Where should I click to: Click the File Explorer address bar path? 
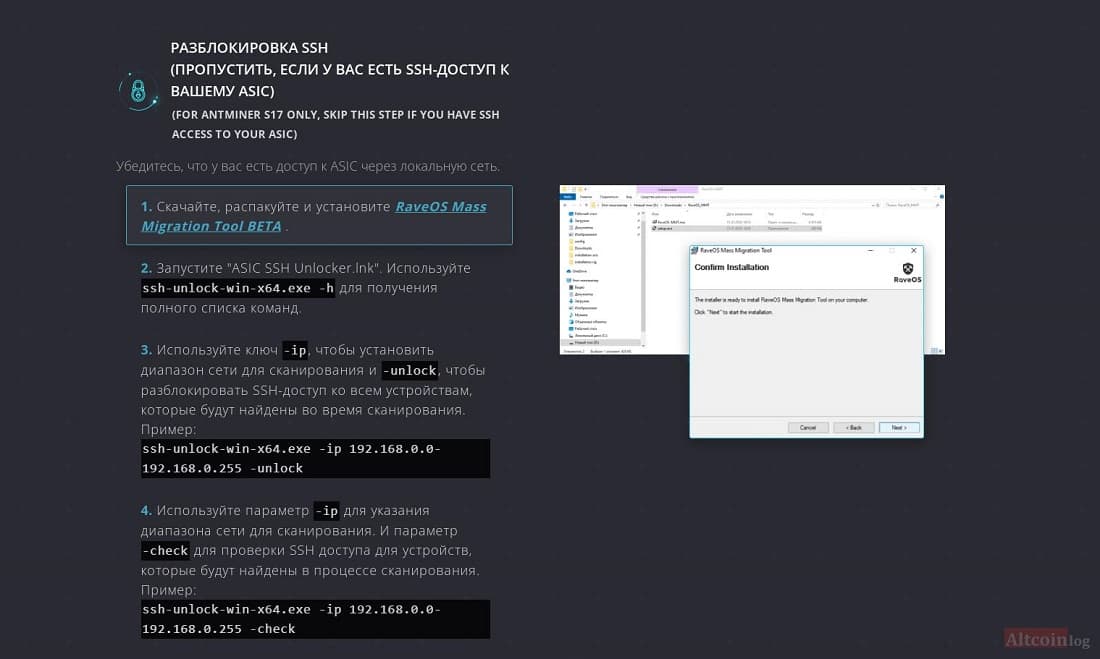tap(733, 205)
